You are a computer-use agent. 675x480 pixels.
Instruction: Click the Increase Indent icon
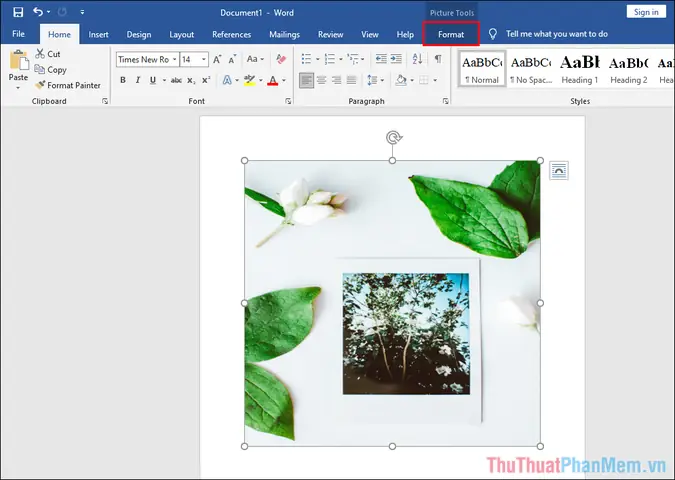(x=396, y=59)
